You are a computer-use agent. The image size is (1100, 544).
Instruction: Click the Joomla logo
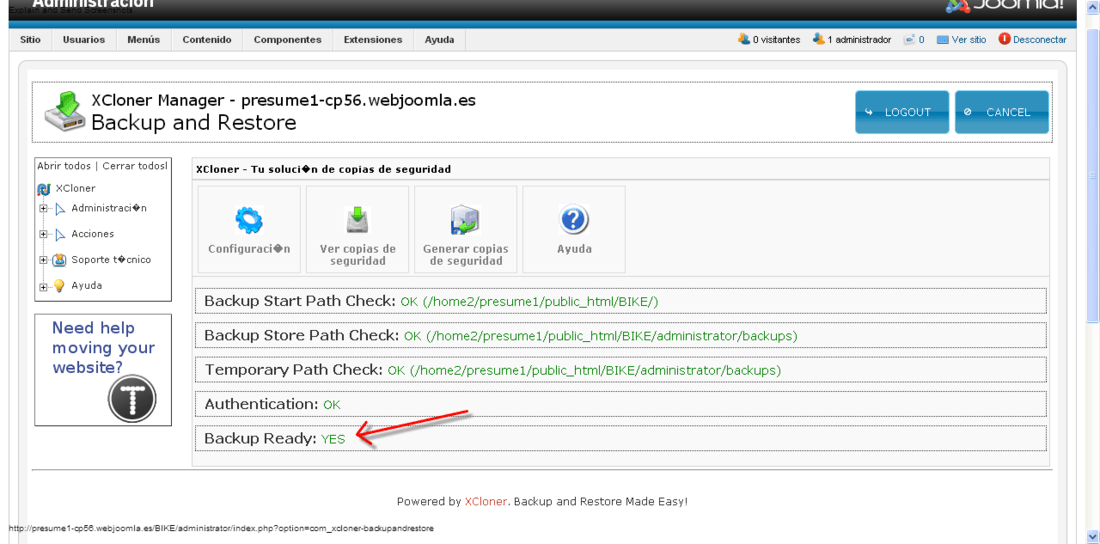1005,6
